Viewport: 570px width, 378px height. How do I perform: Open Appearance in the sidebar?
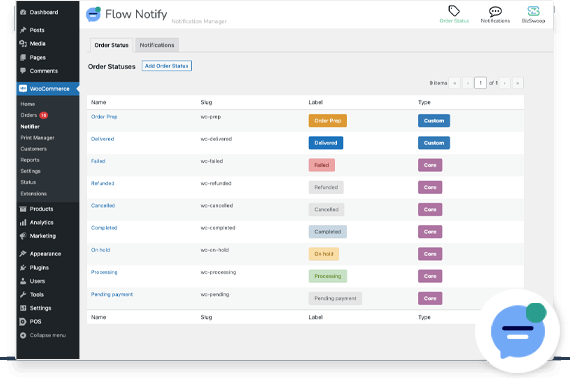click(x=45, y=254)
